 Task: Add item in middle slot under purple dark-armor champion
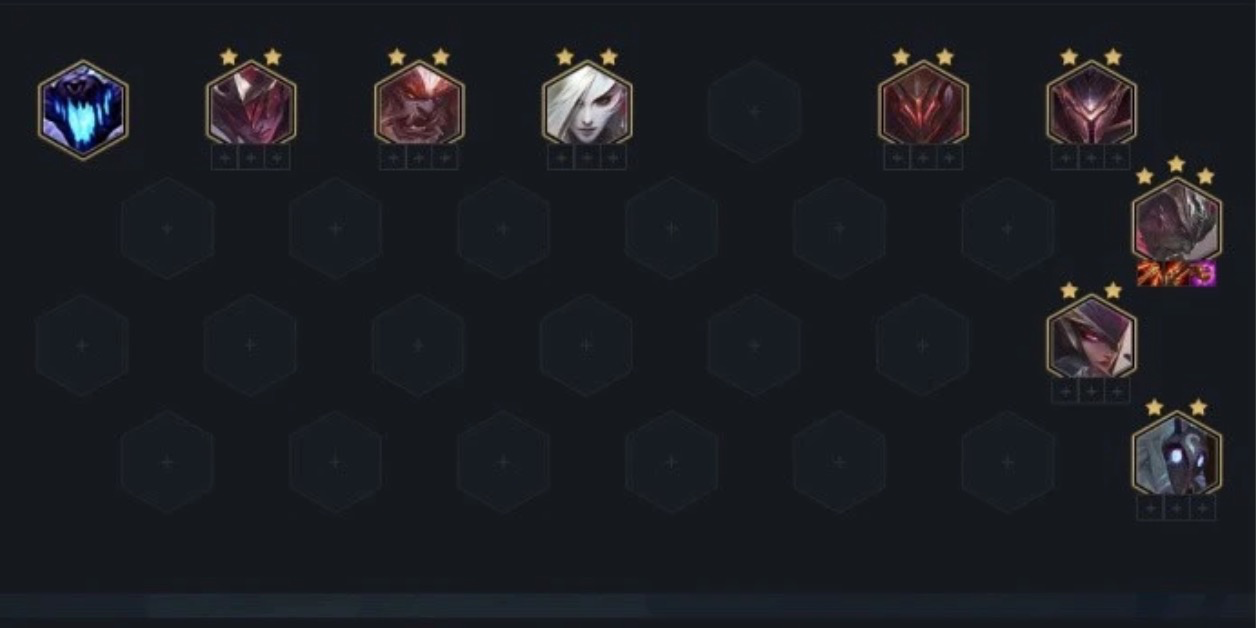point(1091,158)
